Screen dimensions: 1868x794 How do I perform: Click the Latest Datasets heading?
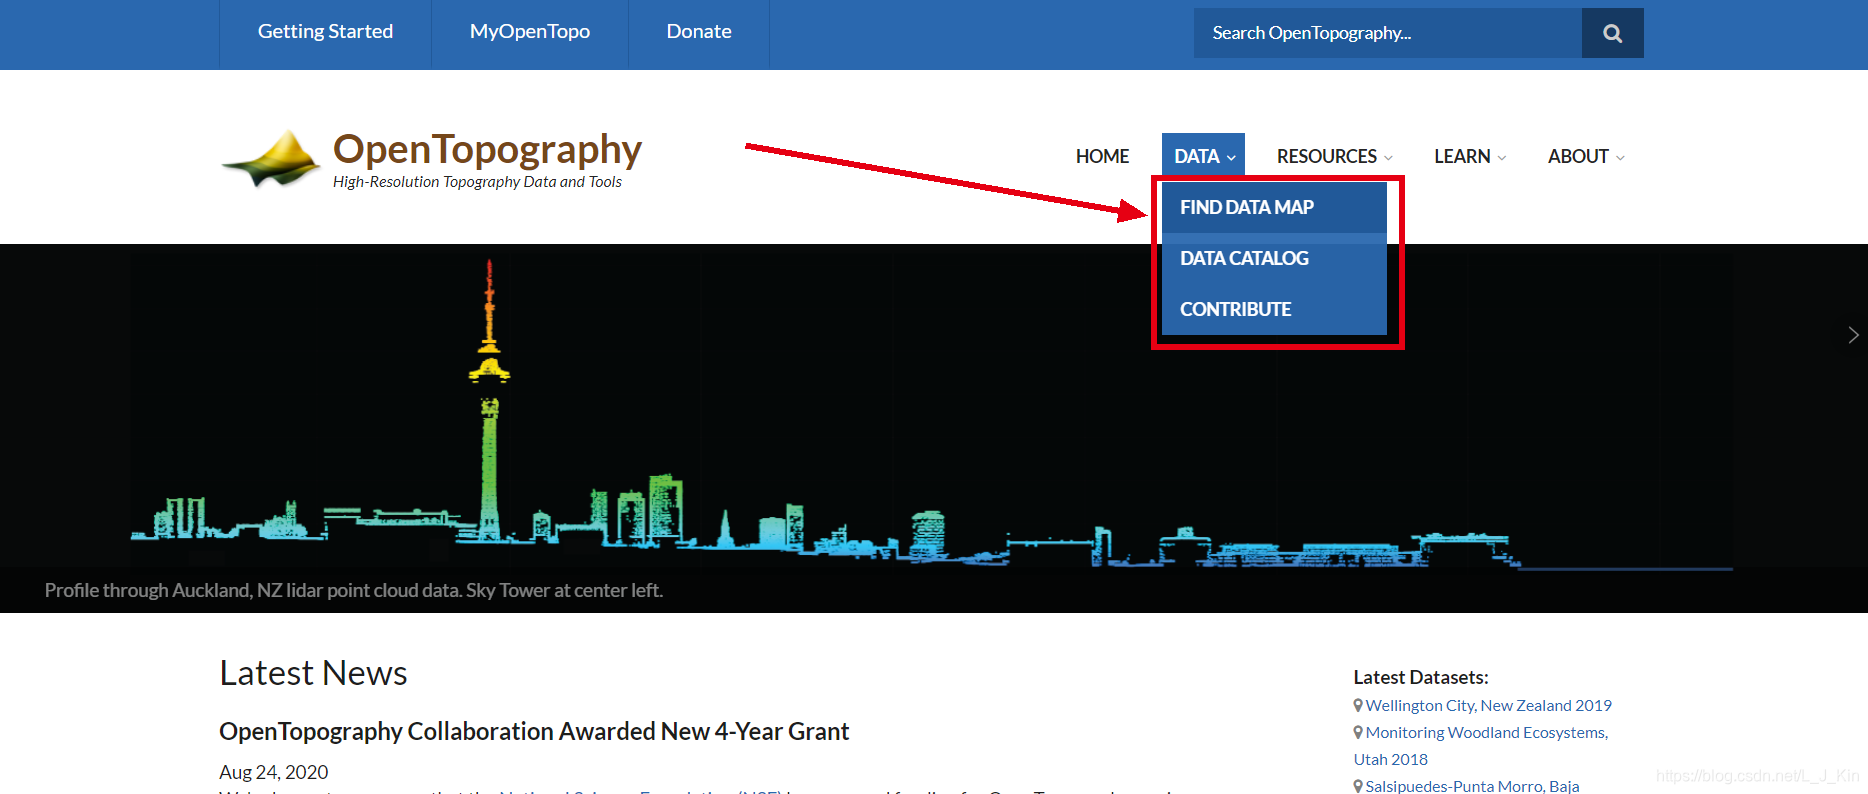pos(1421,677)
